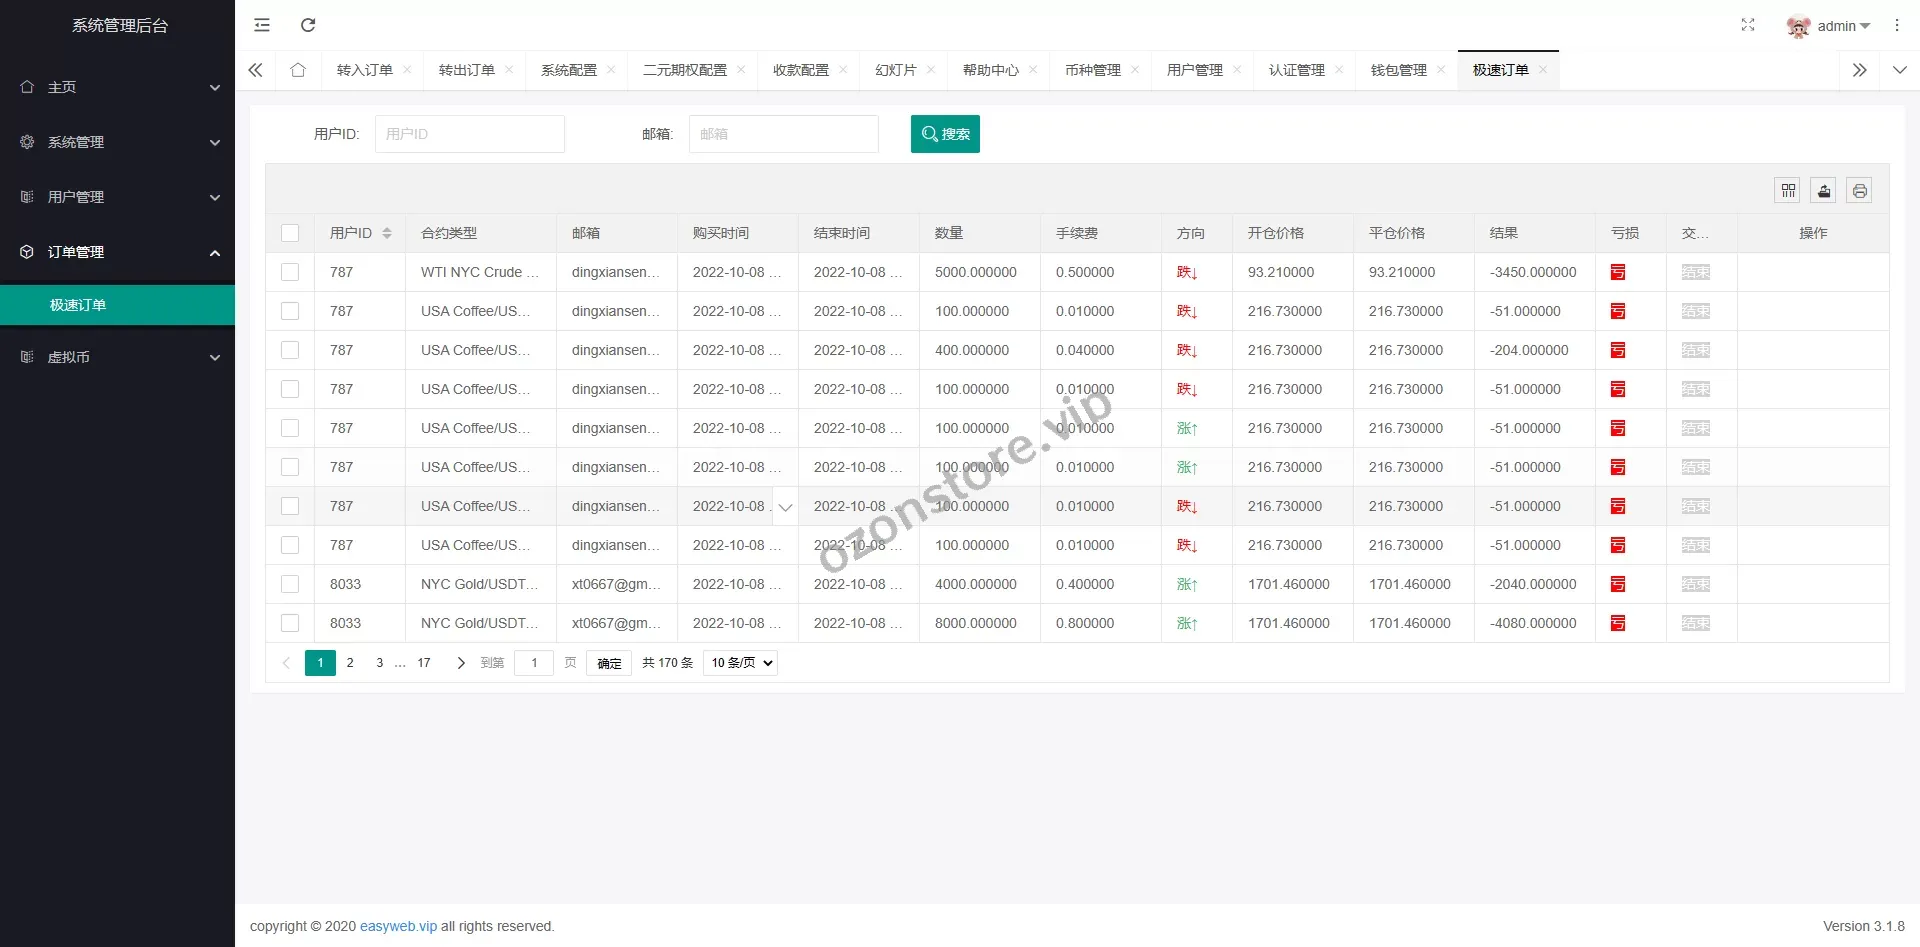The image size is (1920, 947).
Task: Expand the 虚拟币 sidebar section
Action: [117, 357]
